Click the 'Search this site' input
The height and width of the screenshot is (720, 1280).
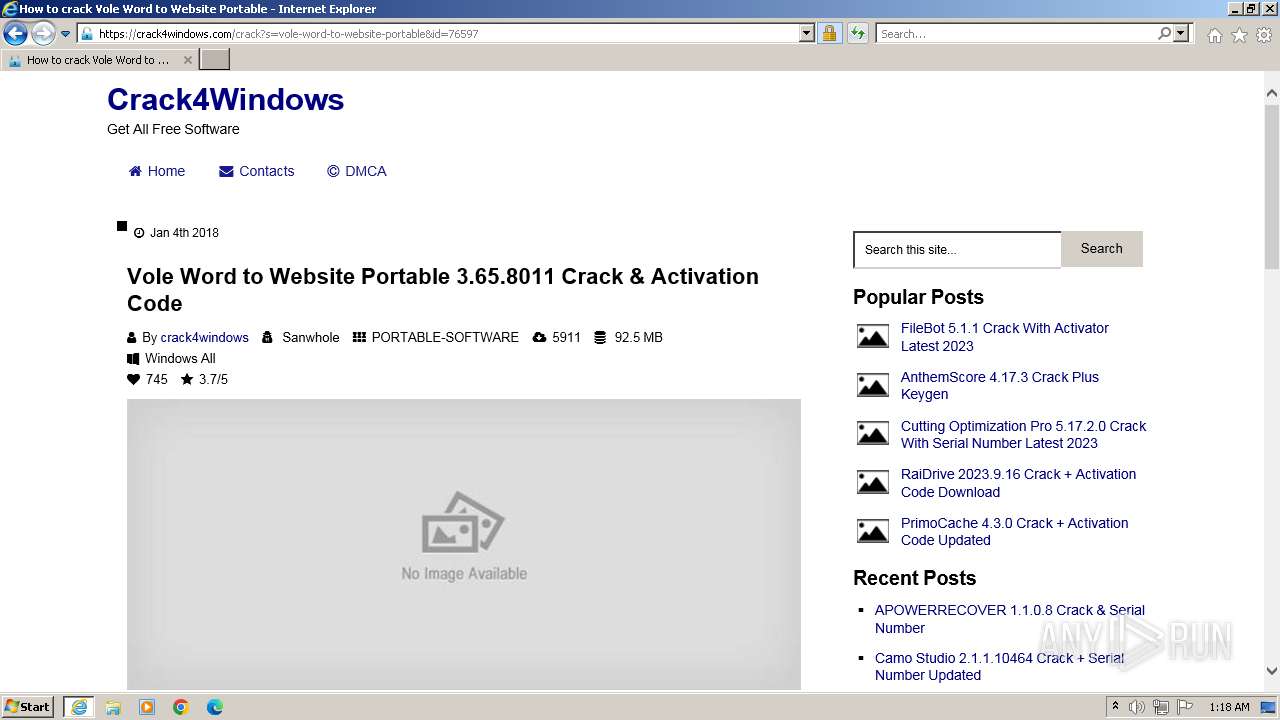(x=957, y=250)
